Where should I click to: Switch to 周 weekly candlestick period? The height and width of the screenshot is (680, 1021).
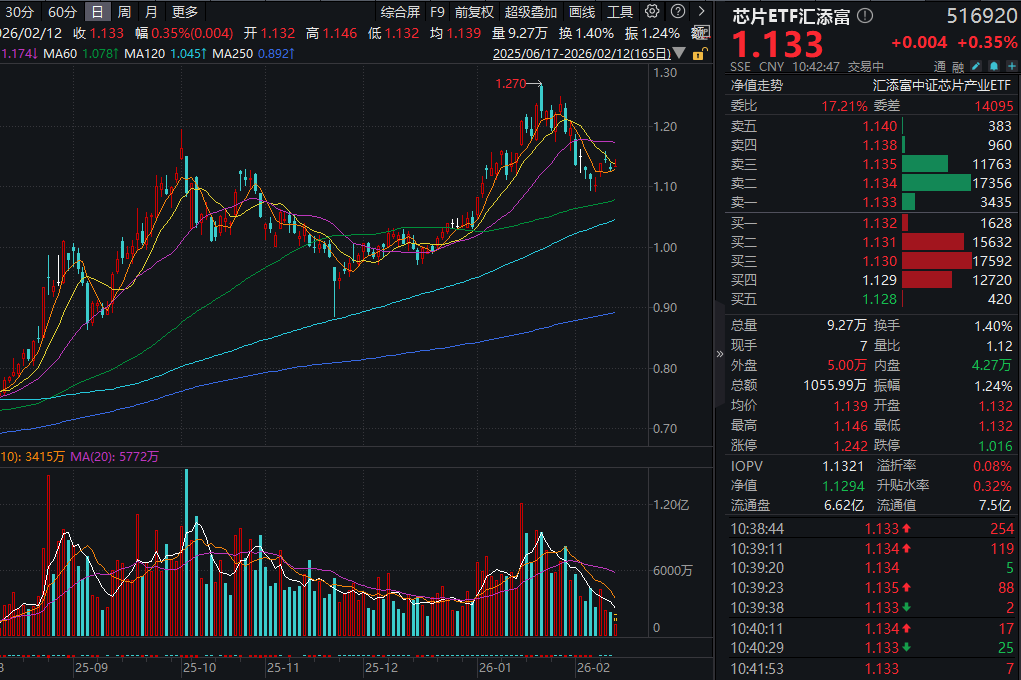point(124,12)
